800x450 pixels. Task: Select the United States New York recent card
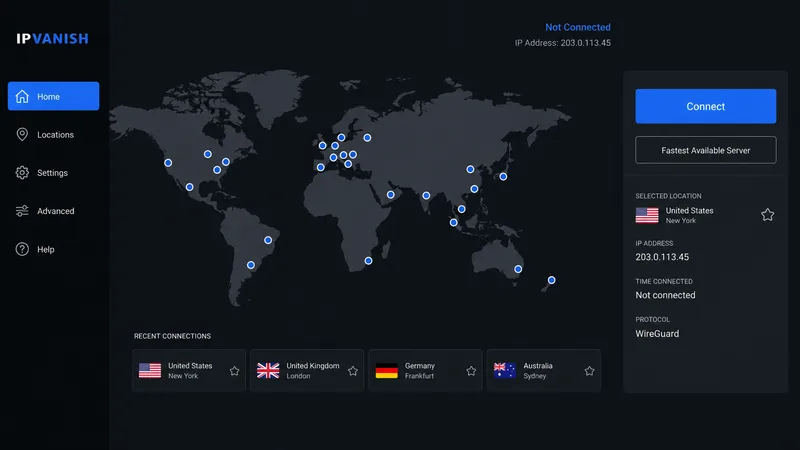(189, 370)
